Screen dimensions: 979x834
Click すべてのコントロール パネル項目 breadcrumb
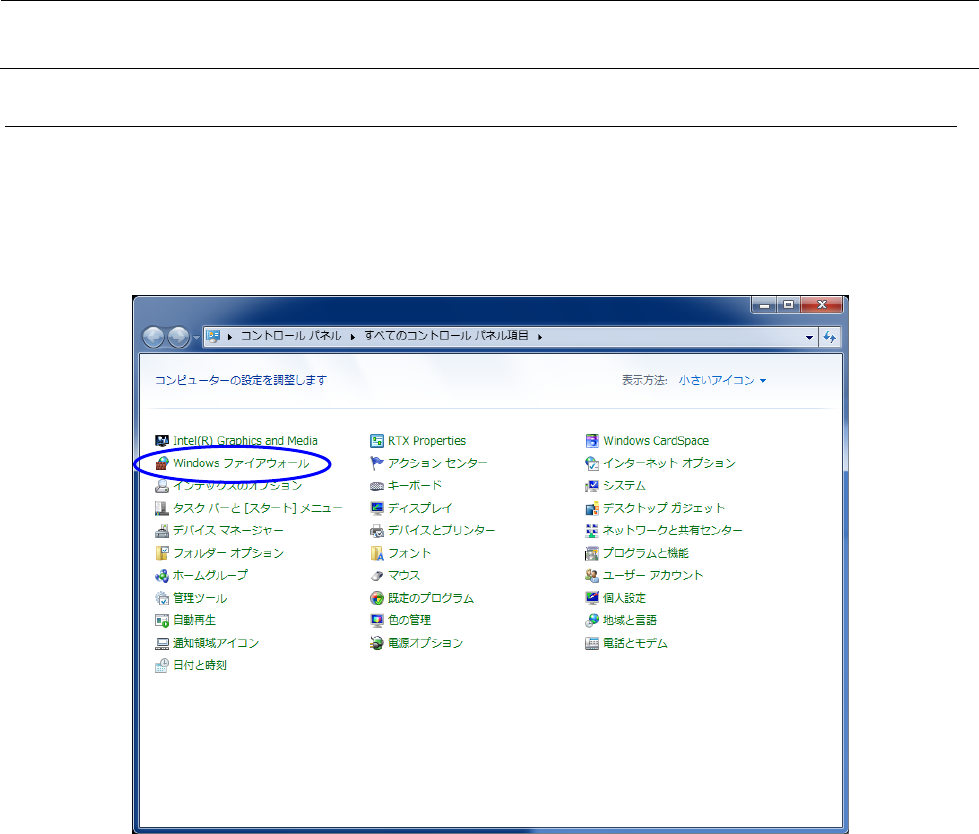446,336
